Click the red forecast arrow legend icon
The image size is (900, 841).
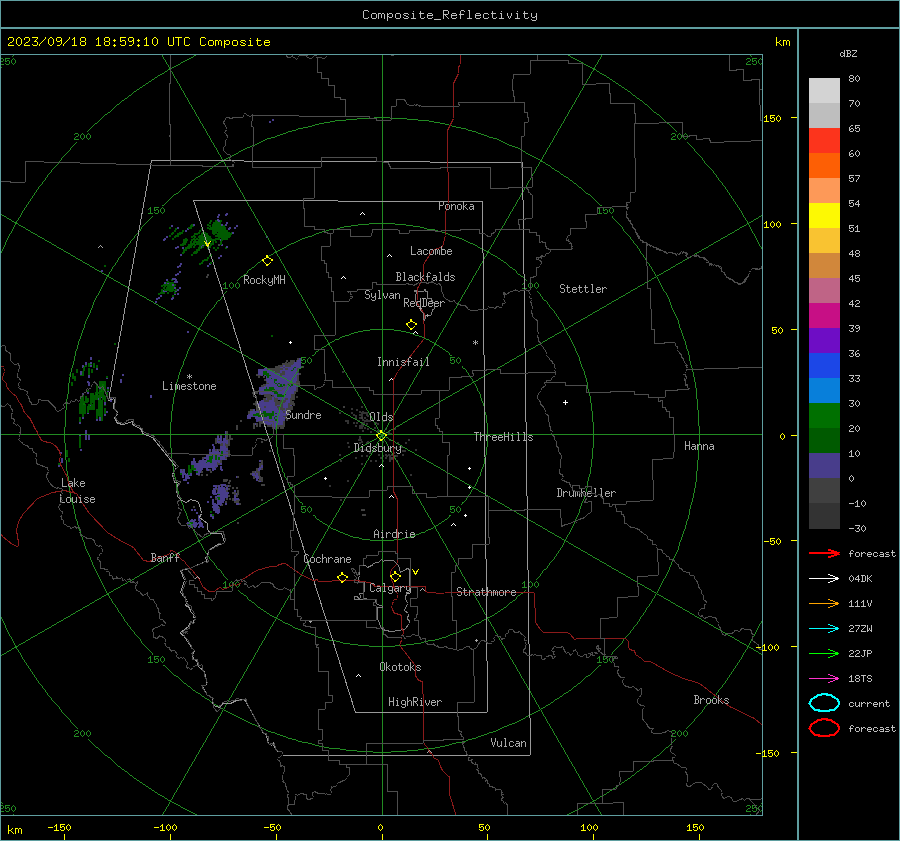point(824,553)
